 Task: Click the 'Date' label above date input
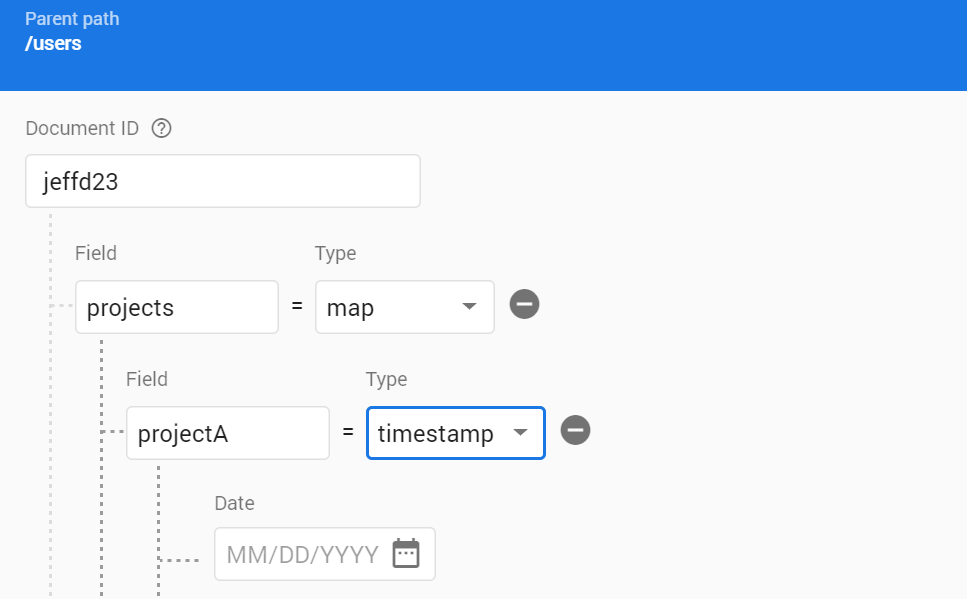click(x=235, y=503)
